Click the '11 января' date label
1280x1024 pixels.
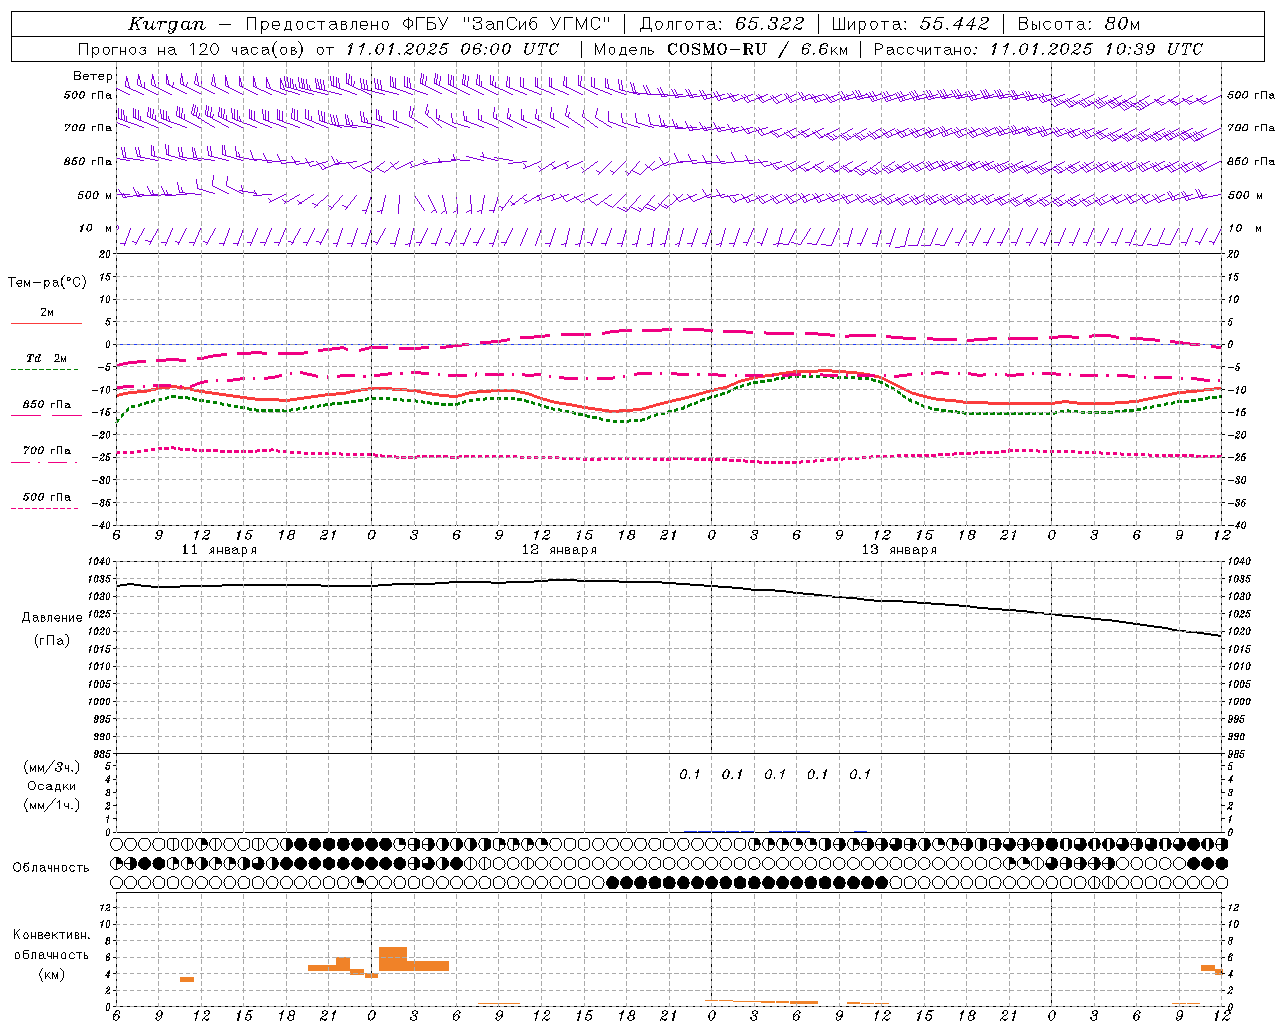(x=218, y=550)
